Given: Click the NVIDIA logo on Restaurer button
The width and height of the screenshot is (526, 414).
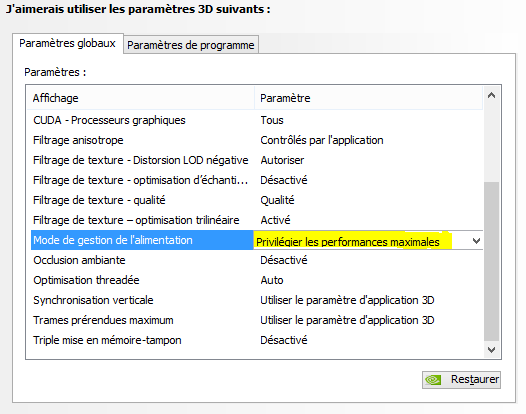Looking at the screenshot, I should (433, 380).
